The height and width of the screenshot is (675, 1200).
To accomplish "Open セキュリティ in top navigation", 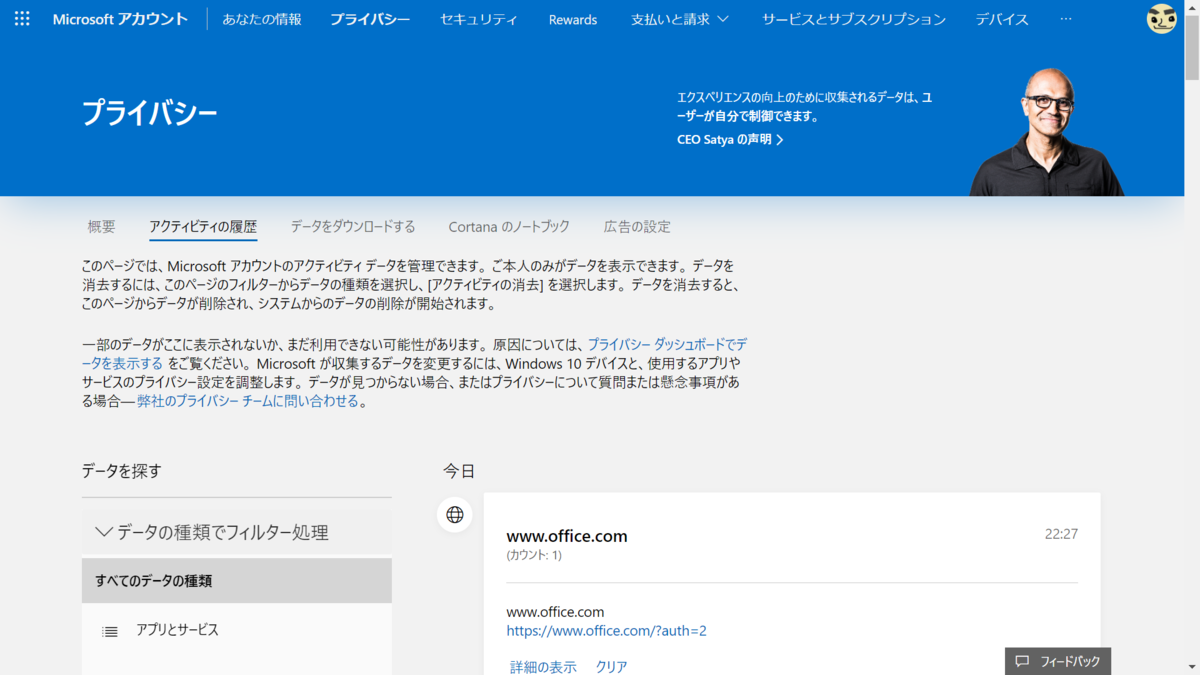I will click(x=479, y=19).
